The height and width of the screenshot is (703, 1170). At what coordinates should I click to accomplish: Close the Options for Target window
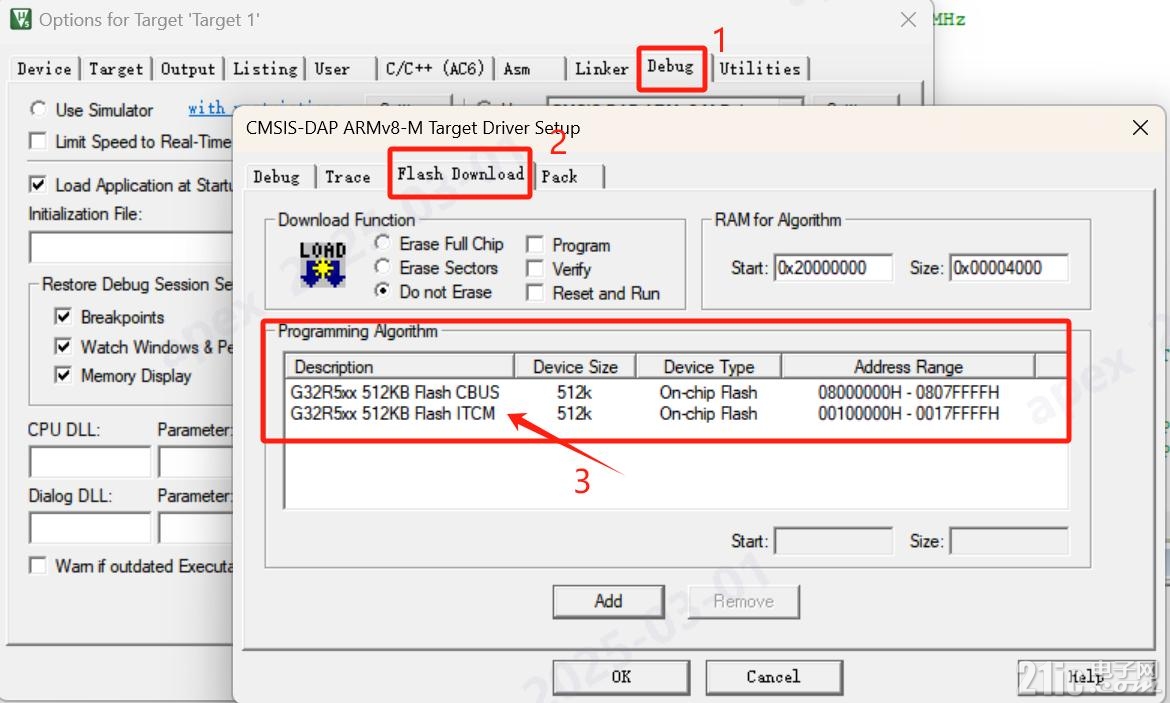[908, 19]
